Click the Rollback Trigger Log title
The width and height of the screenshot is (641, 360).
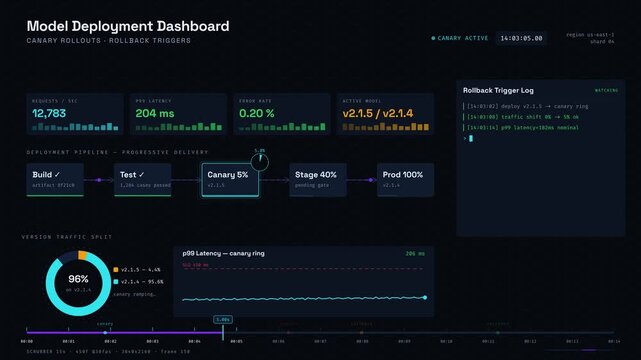(498, 90)
